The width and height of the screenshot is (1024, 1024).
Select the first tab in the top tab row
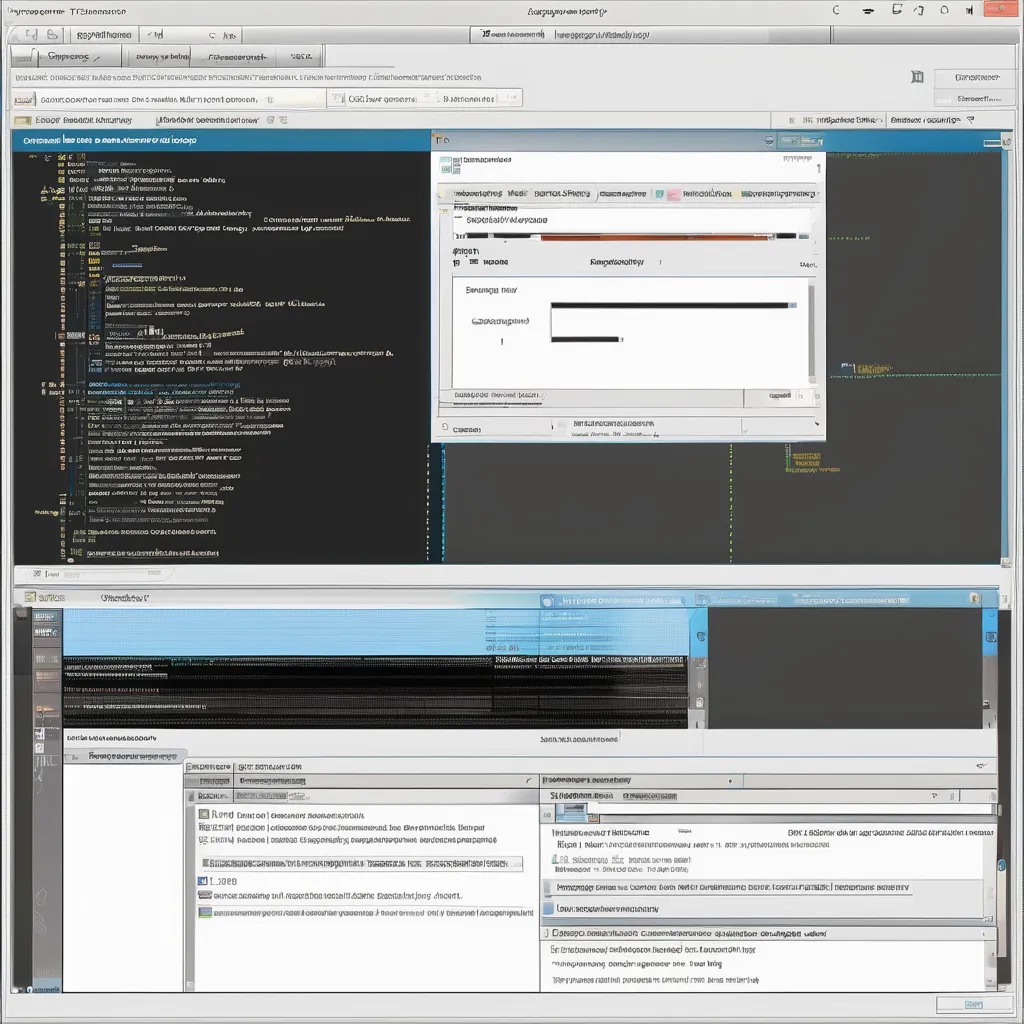[72, 59]
